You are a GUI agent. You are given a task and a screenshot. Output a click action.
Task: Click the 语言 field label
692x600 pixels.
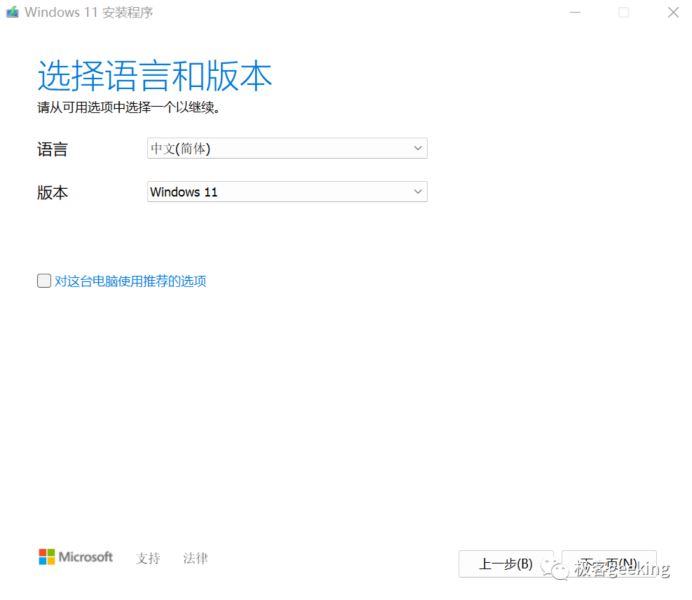click(52, 149)
